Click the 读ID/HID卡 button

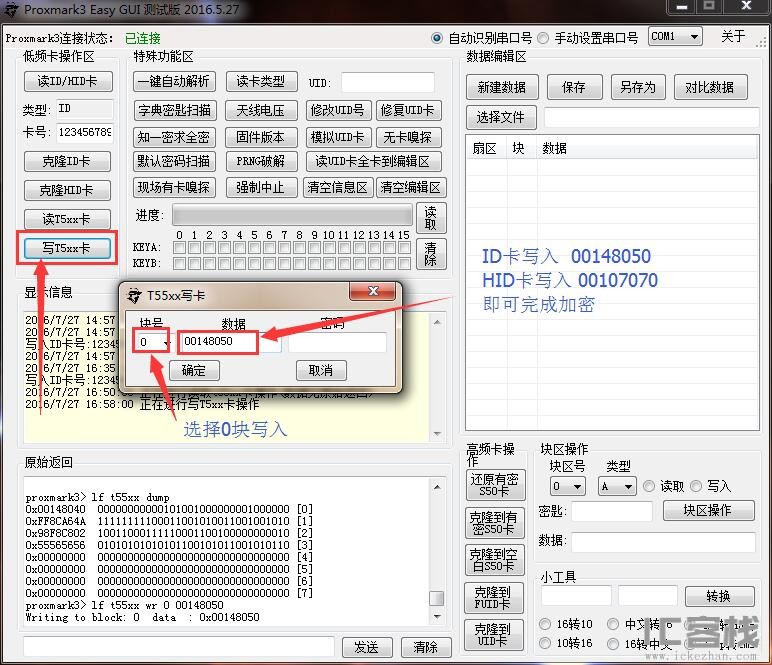point(68,81)
